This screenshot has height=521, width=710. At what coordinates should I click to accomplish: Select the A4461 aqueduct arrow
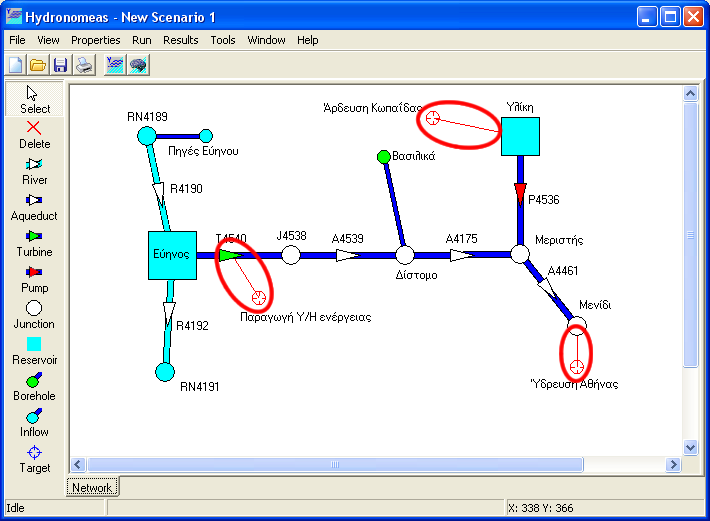pos(547,287)
